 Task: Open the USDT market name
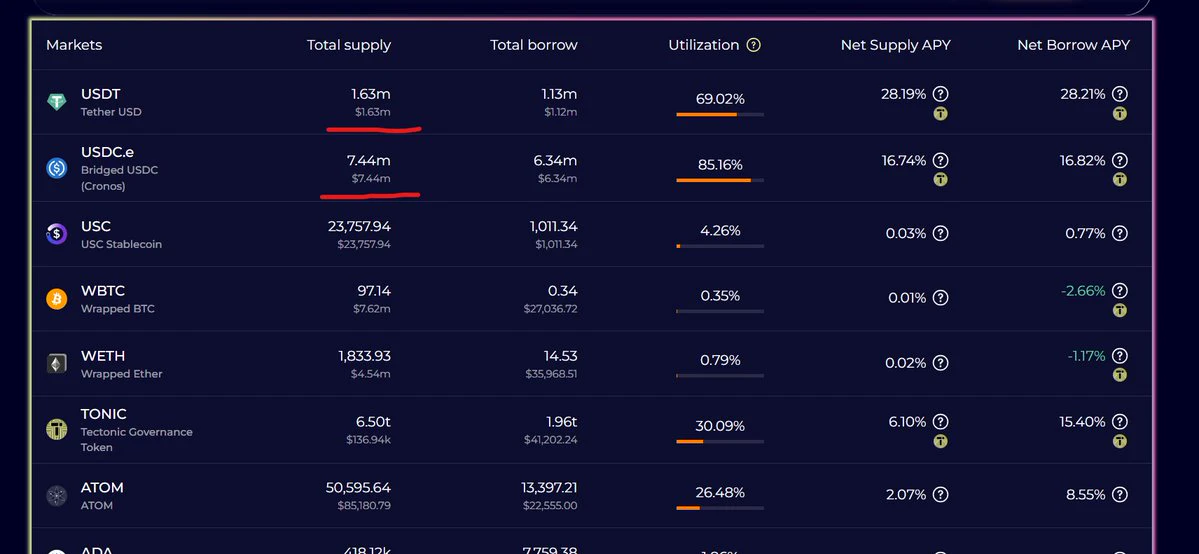coord(101,94)
